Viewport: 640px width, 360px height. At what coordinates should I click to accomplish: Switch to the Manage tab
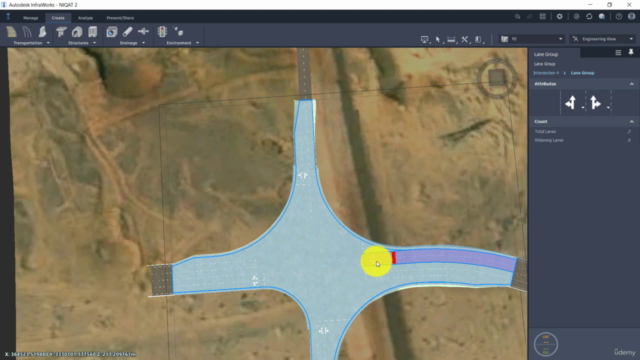click(31, 18)
